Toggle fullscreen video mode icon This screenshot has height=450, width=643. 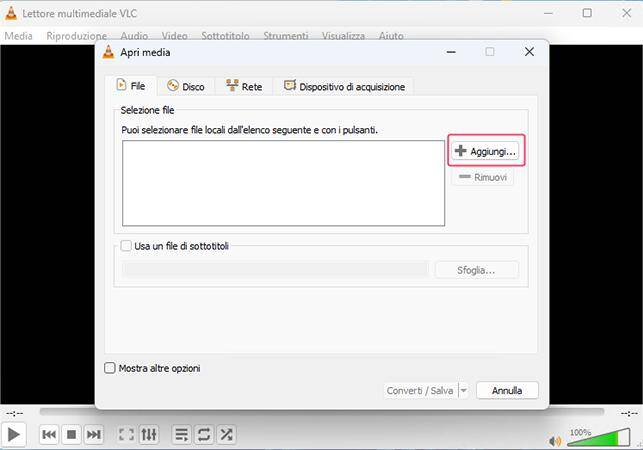tap(126, 434)
